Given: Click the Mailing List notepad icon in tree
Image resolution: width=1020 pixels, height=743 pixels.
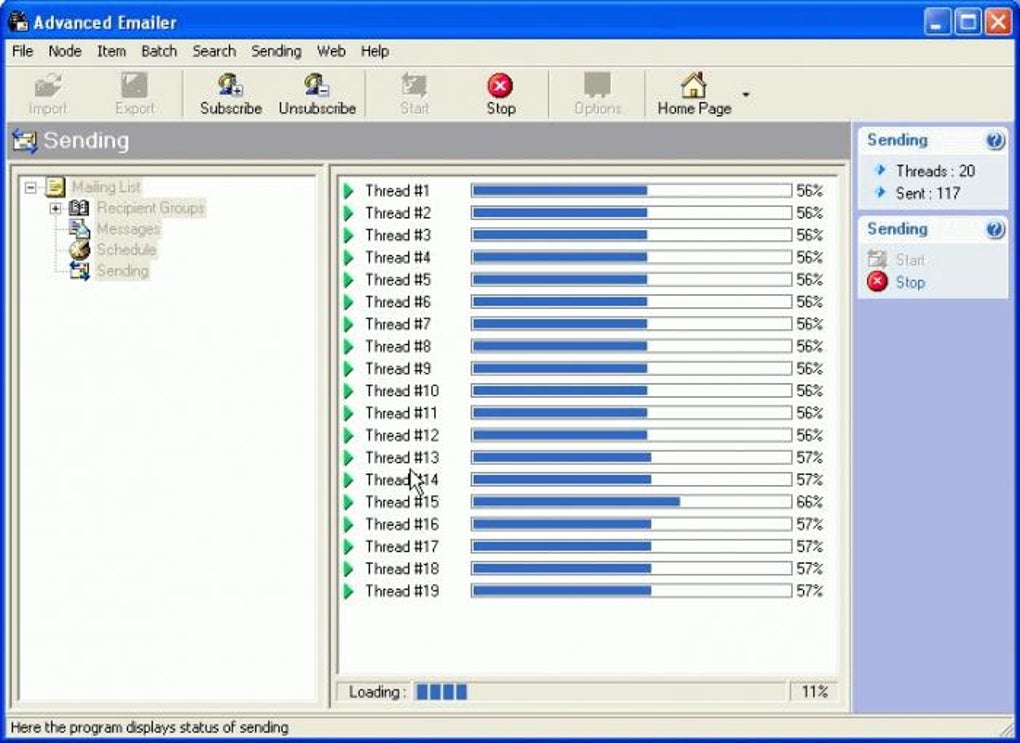Looking at the screenshot, I should 56,187.
